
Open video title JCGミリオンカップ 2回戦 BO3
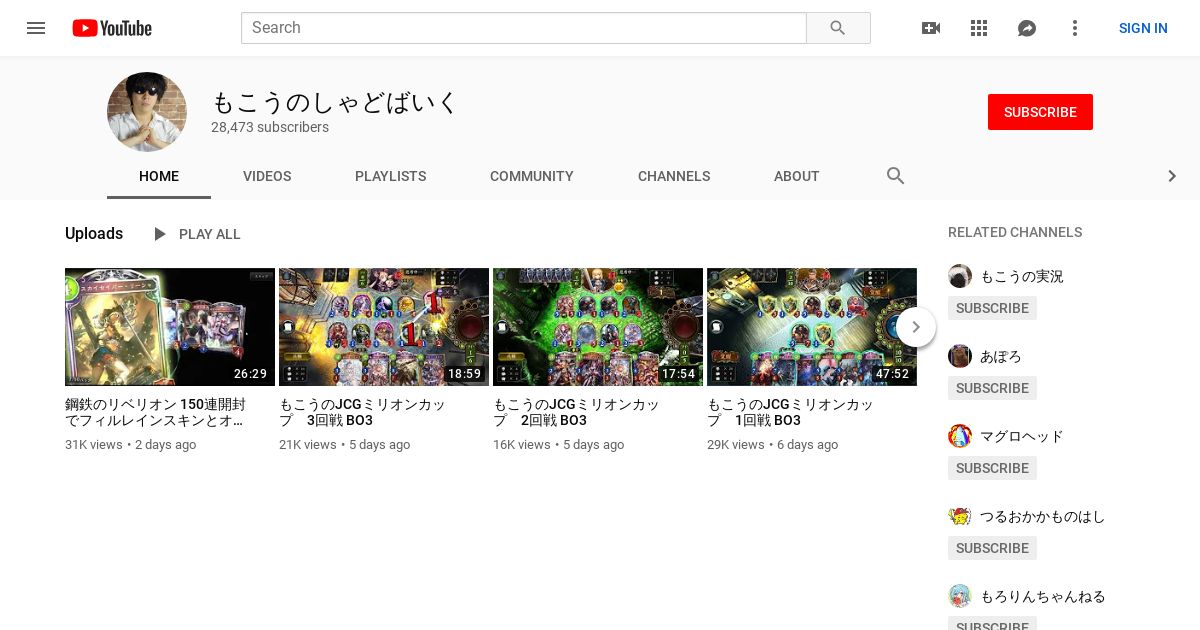tap(576, 412)
